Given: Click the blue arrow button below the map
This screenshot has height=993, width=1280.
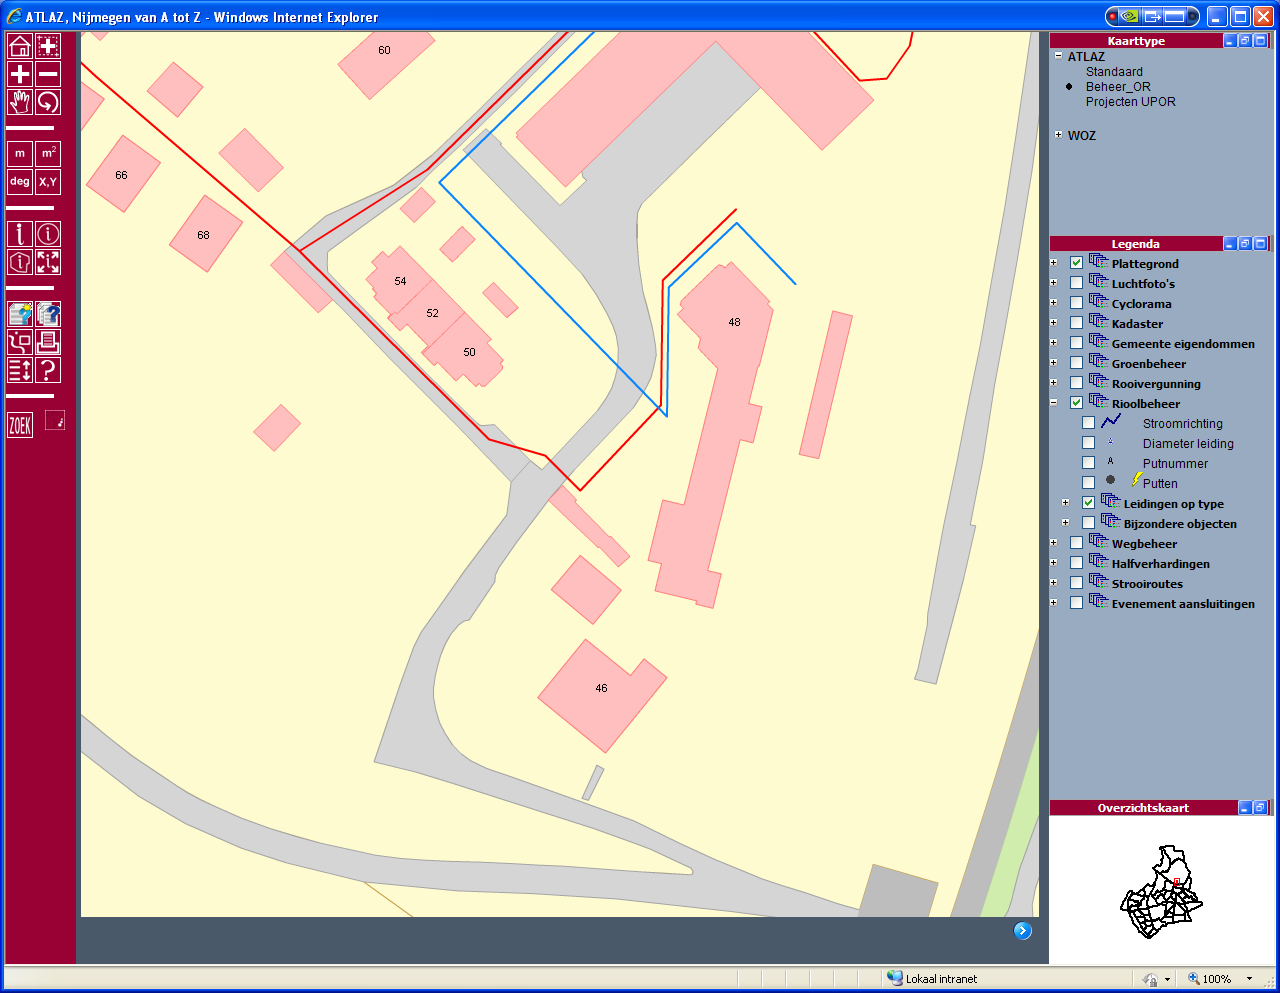Looking at the screenshot, I should tap(1022, 931).
